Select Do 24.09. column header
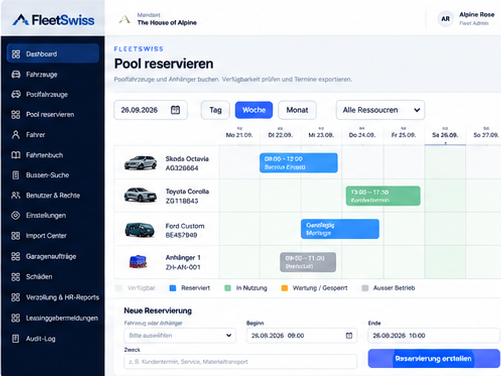The height and width of the screenshot is (376, 501). point(362,135)
